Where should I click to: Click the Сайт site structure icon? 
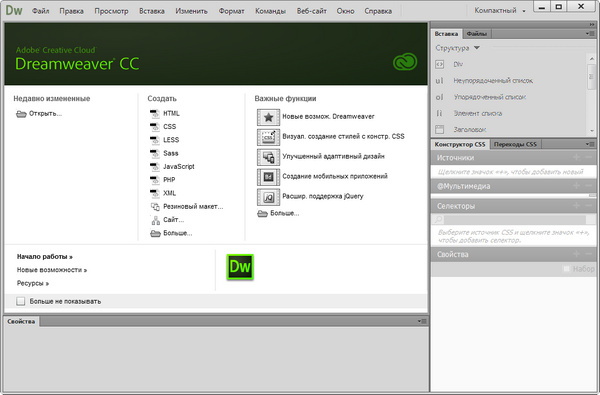click(155, 220)
